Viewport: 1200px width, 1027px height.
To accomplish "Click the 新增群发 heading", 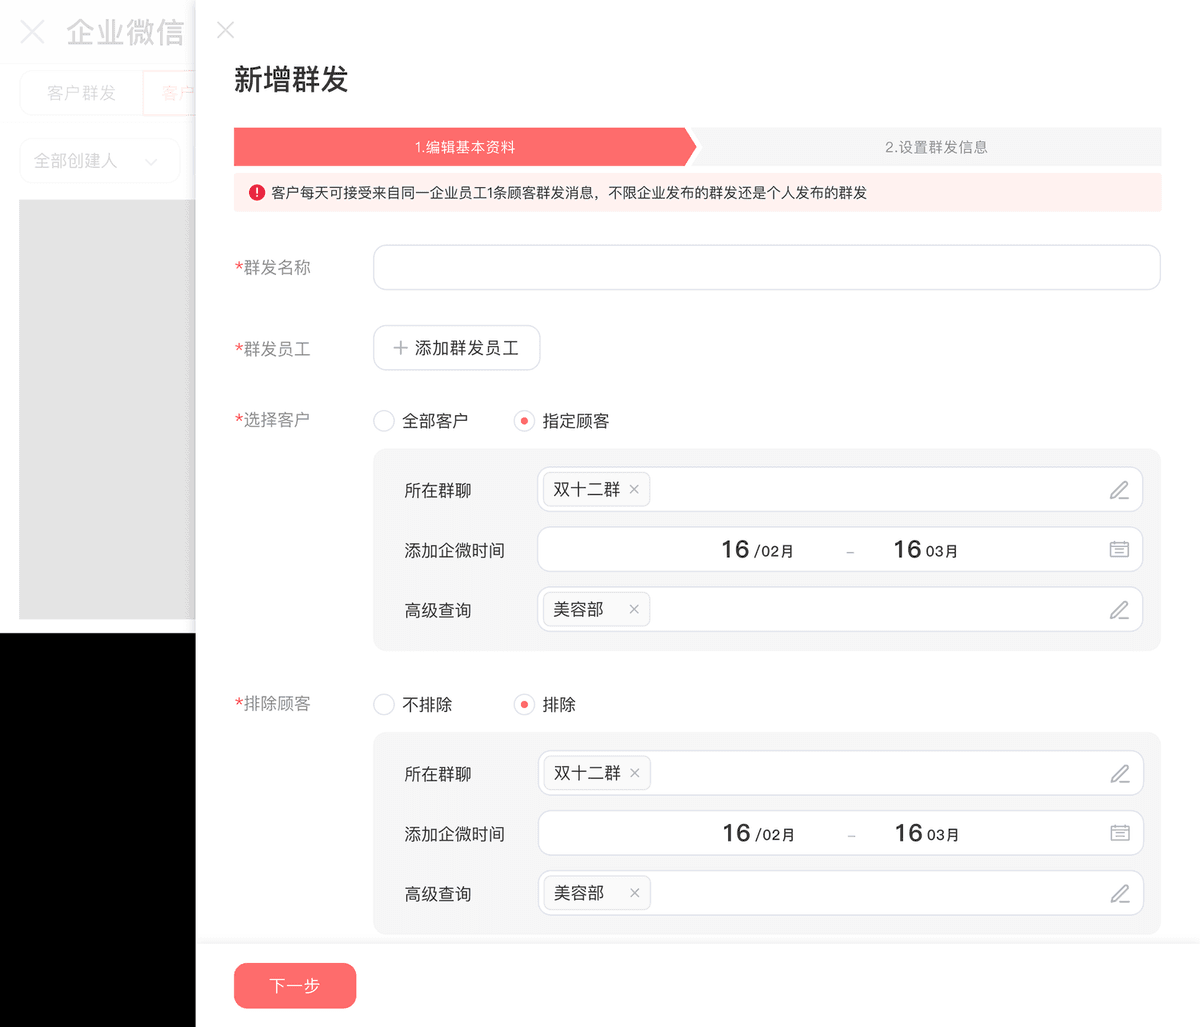I will (x=291, y=79).
